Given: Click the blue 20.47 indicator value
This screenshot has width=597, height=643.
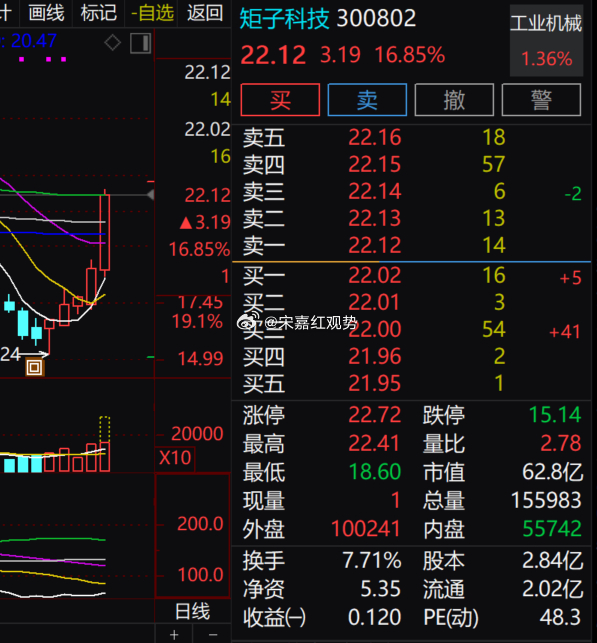Looking at the screenshot, I should (x=34, y=41).
